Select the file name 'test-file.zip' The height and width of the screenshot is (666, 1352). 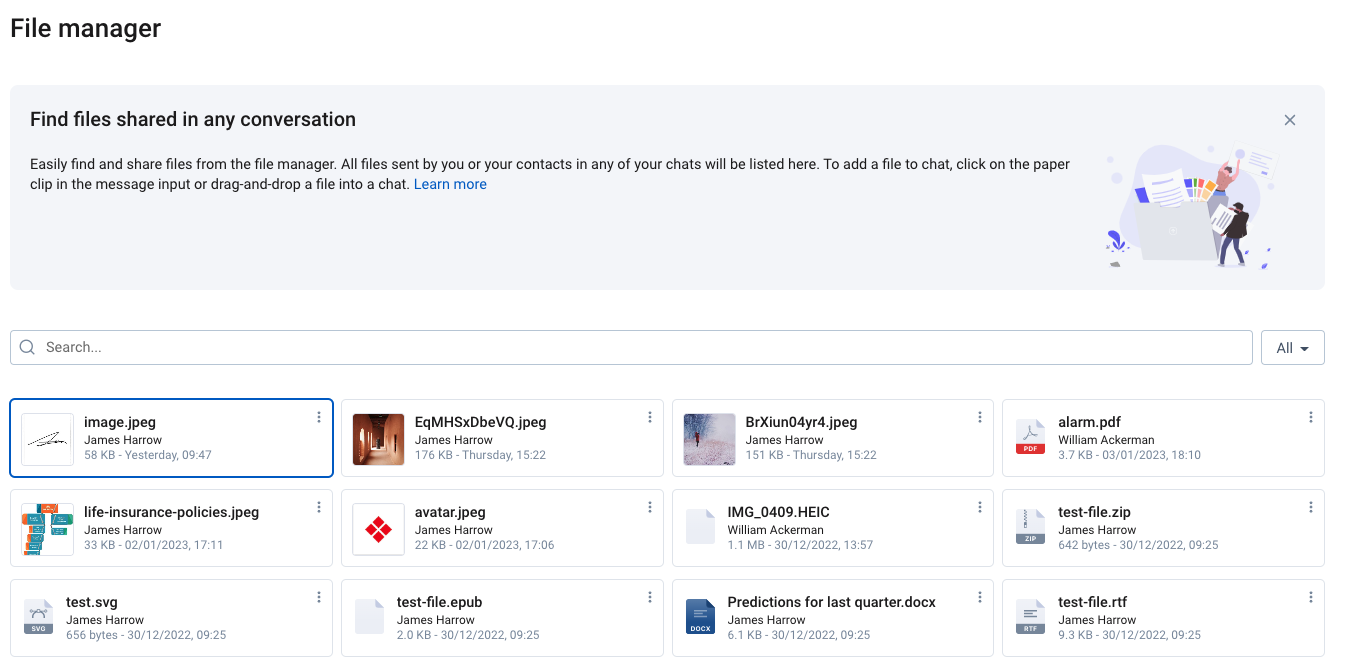(1095, 512)
